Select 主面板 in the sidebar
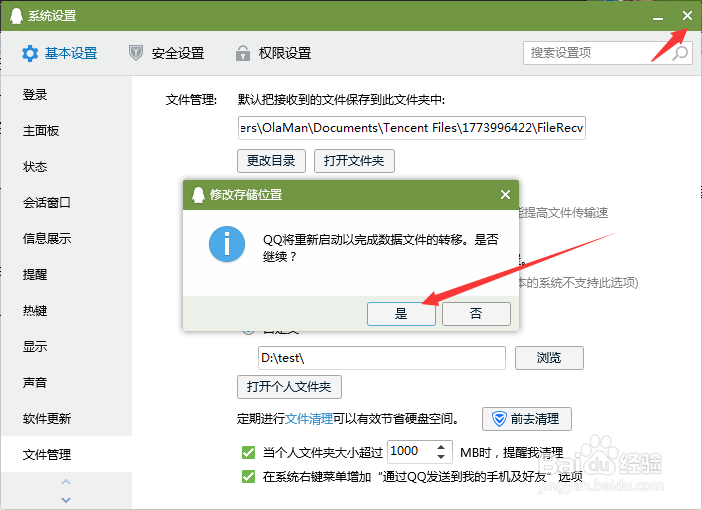Screen dimensions: 702x510 (x=66, y=131)
